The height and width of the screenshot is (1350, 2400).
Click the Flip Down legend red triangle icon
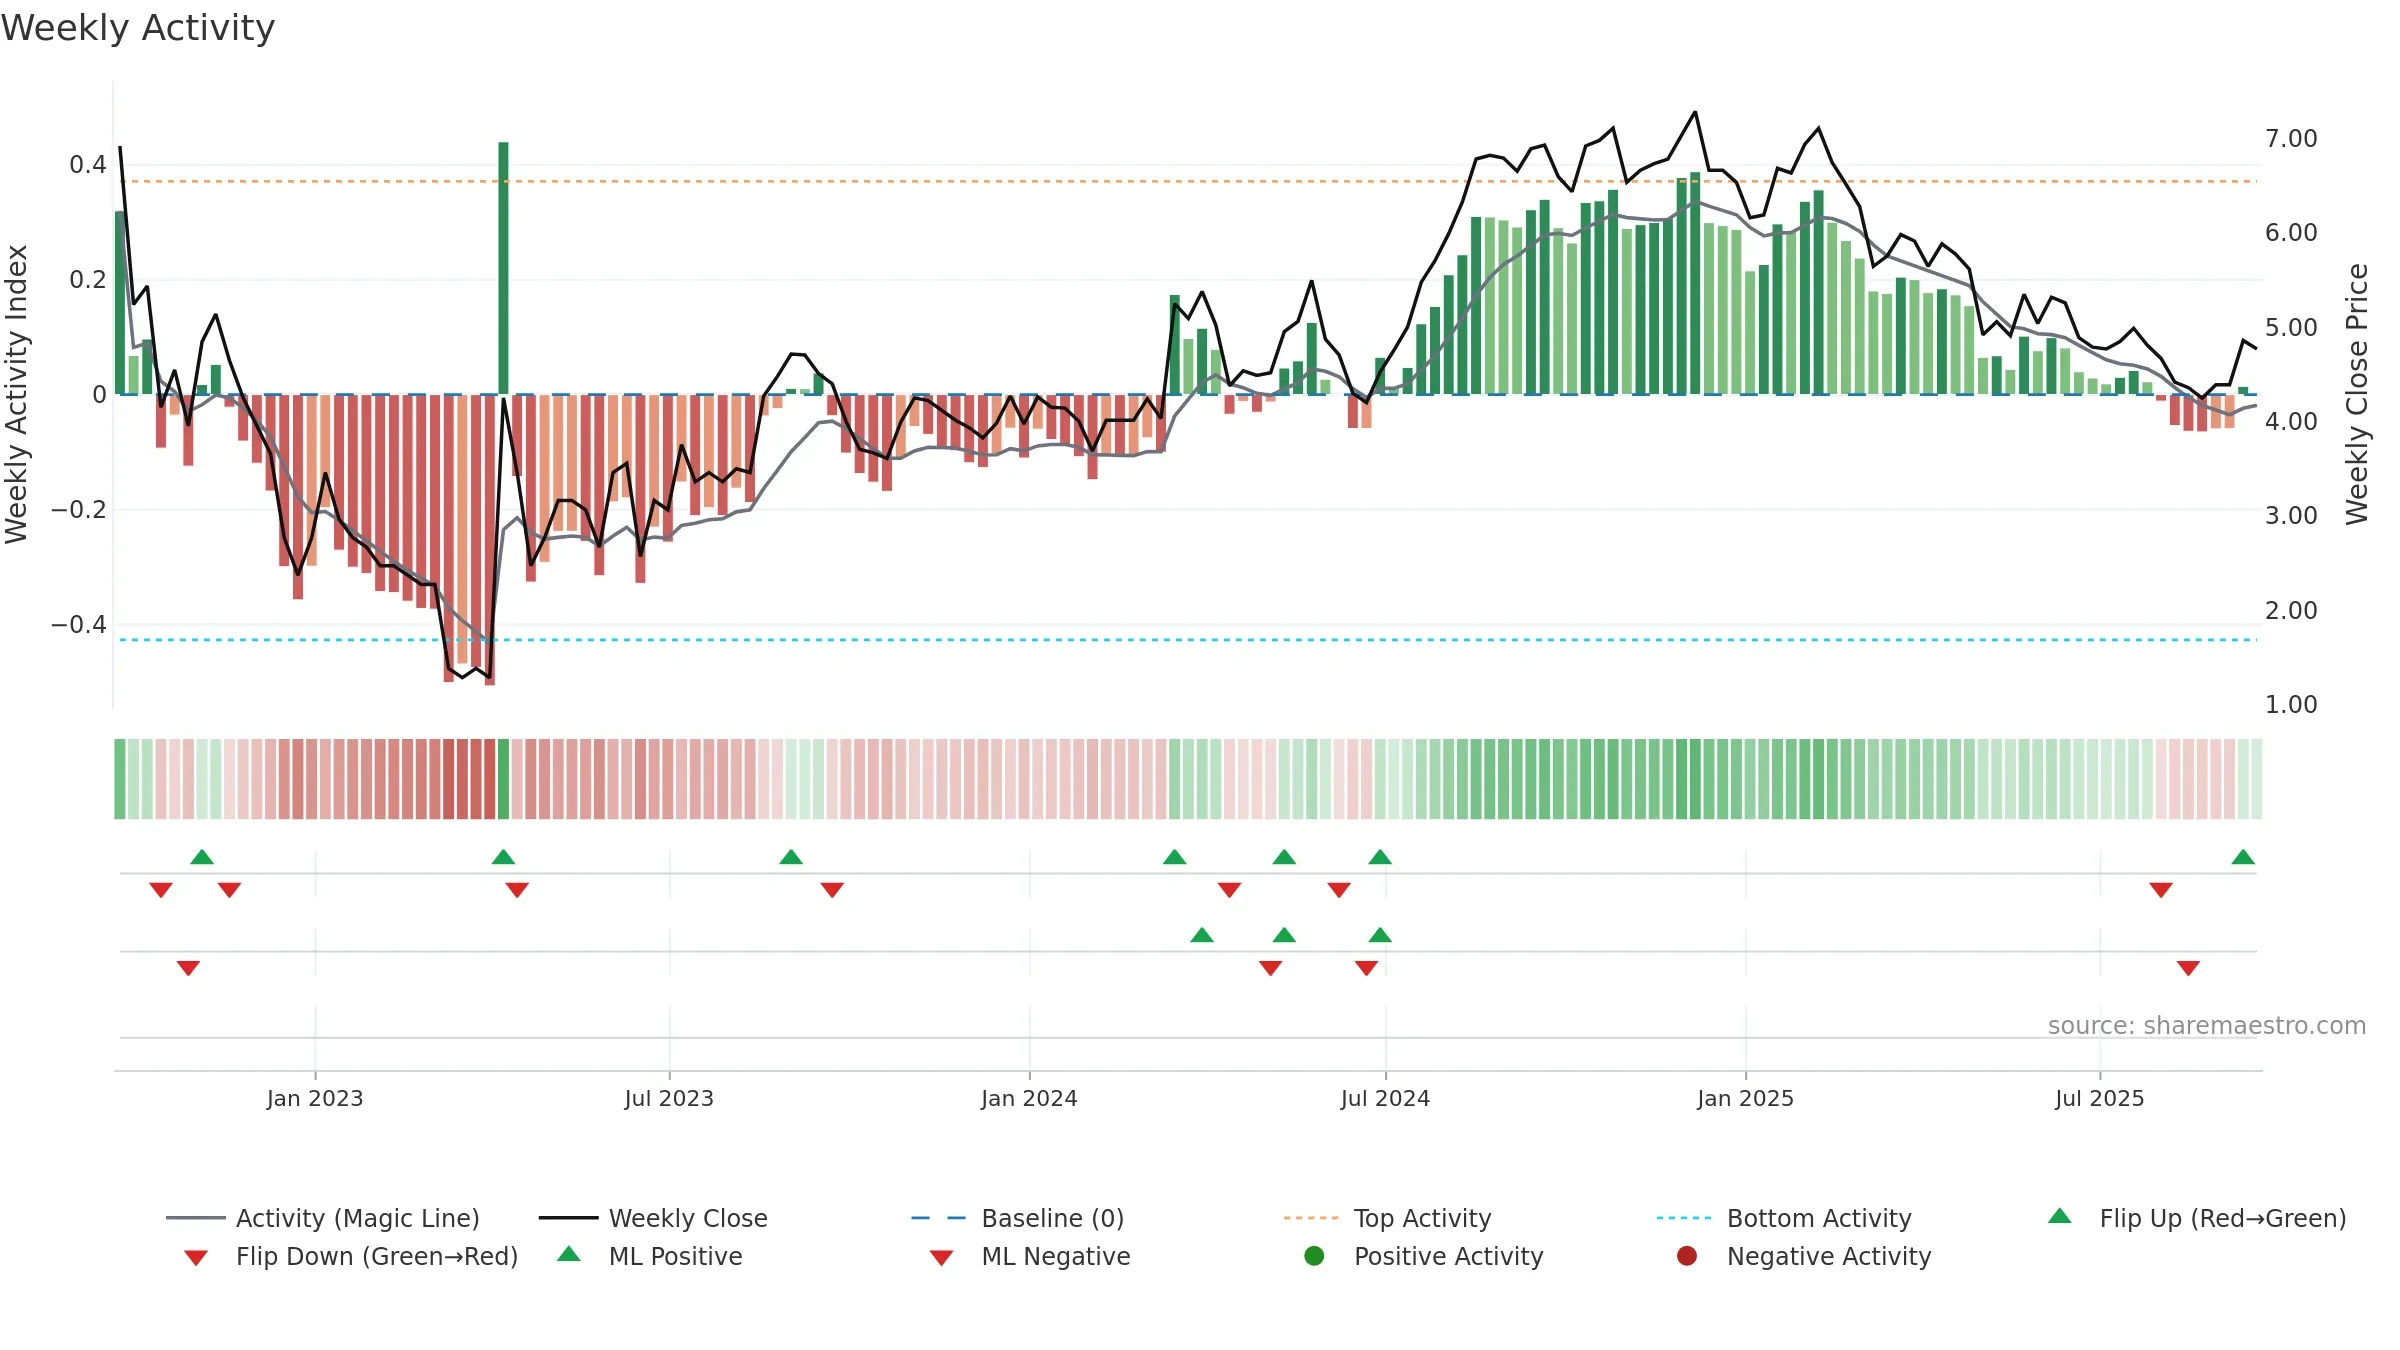pos(196,1258)
